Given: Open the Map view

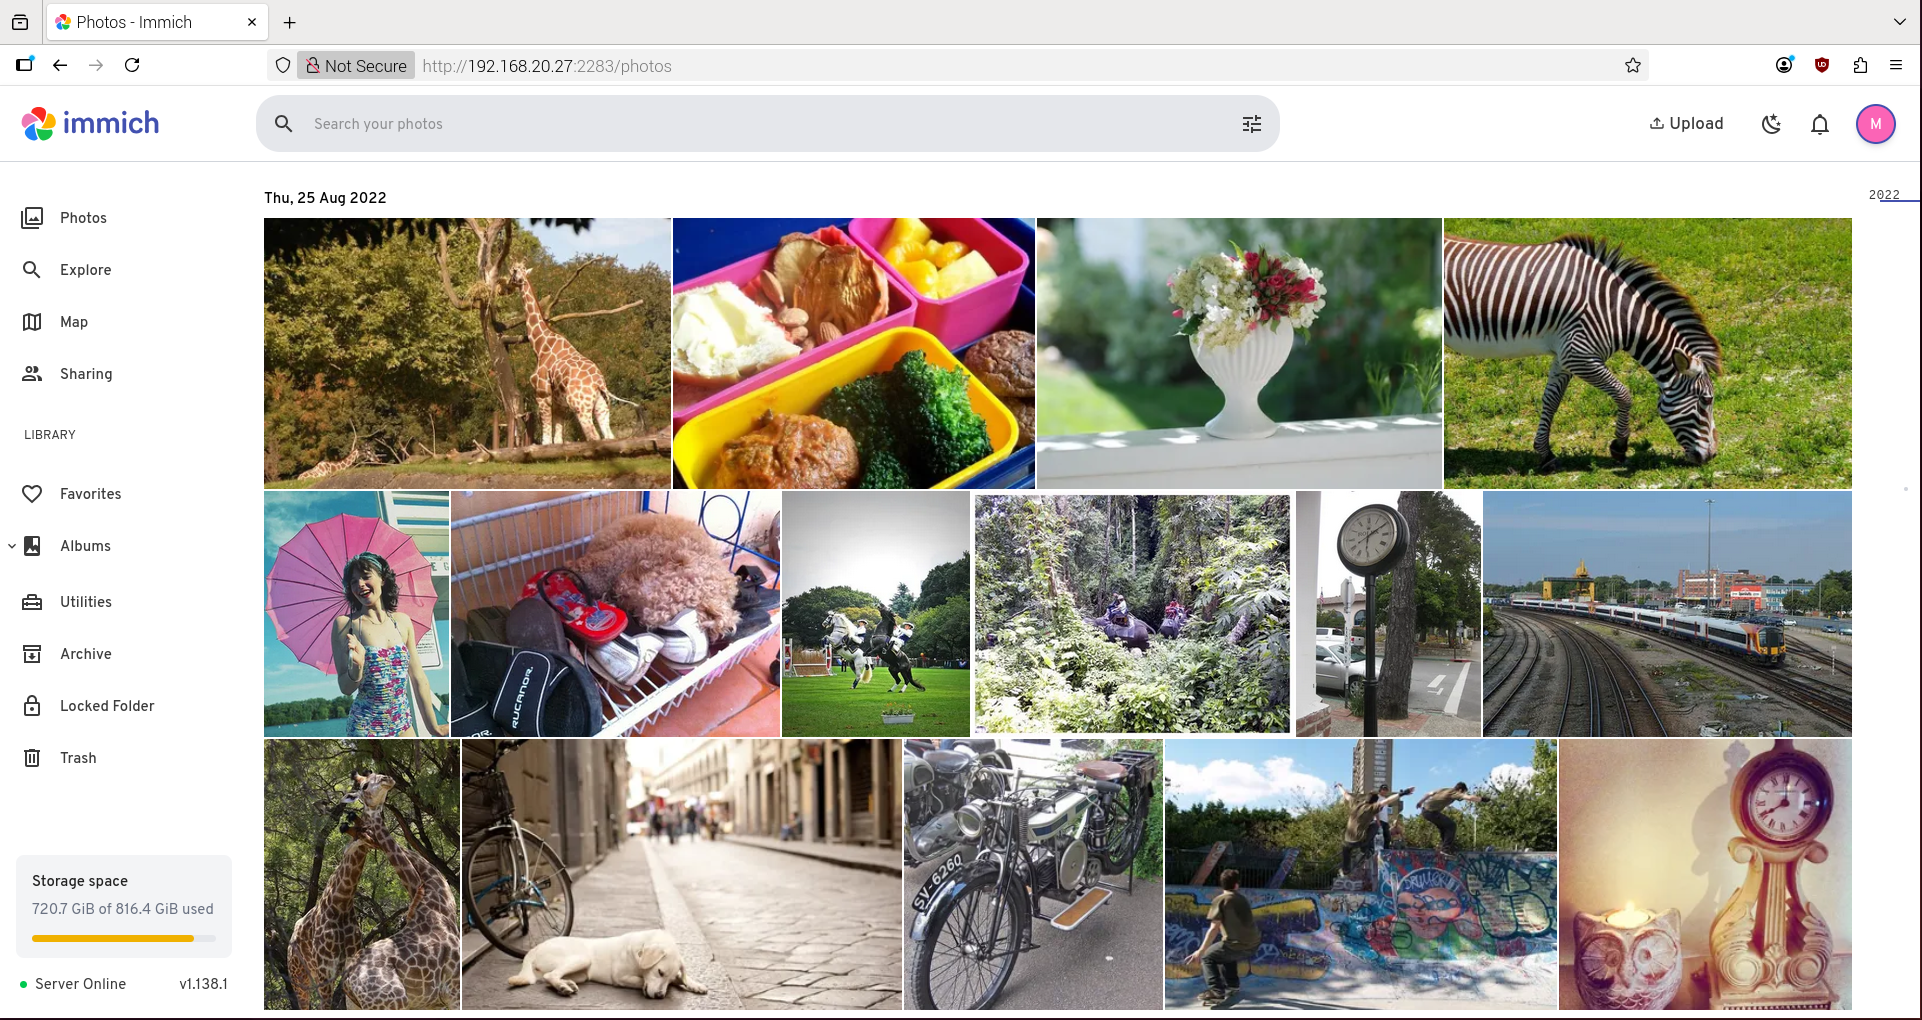Looking at the screenshot, I should click(73, 322).
